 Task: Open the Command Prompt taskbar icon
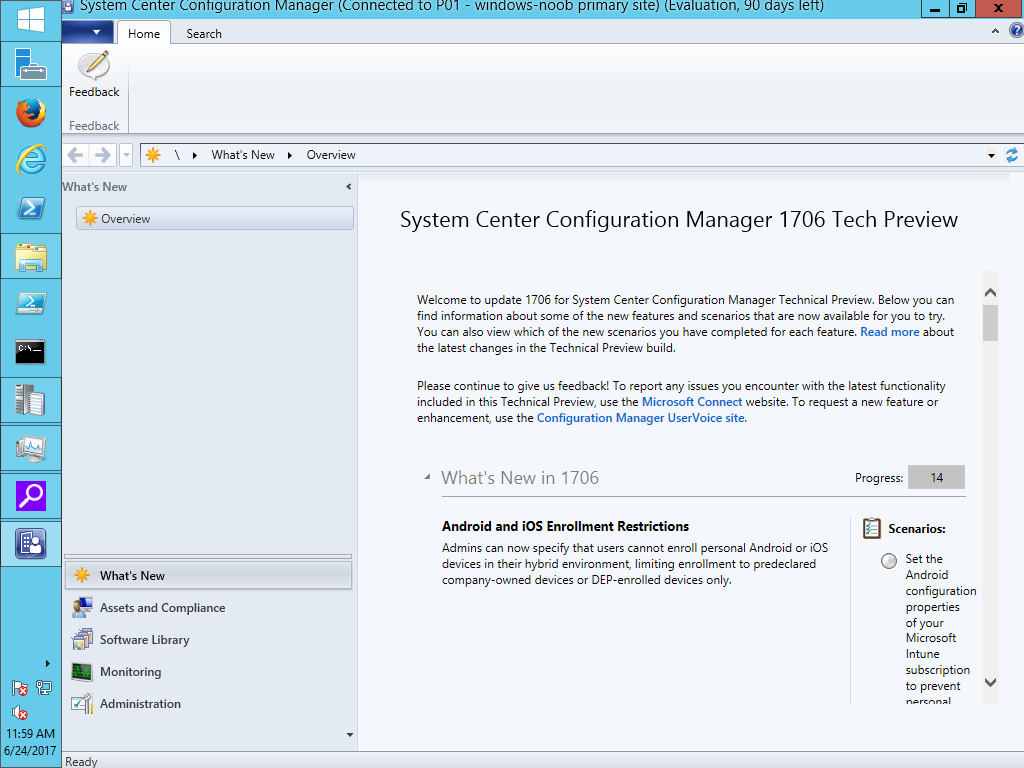tap(31, 351)
